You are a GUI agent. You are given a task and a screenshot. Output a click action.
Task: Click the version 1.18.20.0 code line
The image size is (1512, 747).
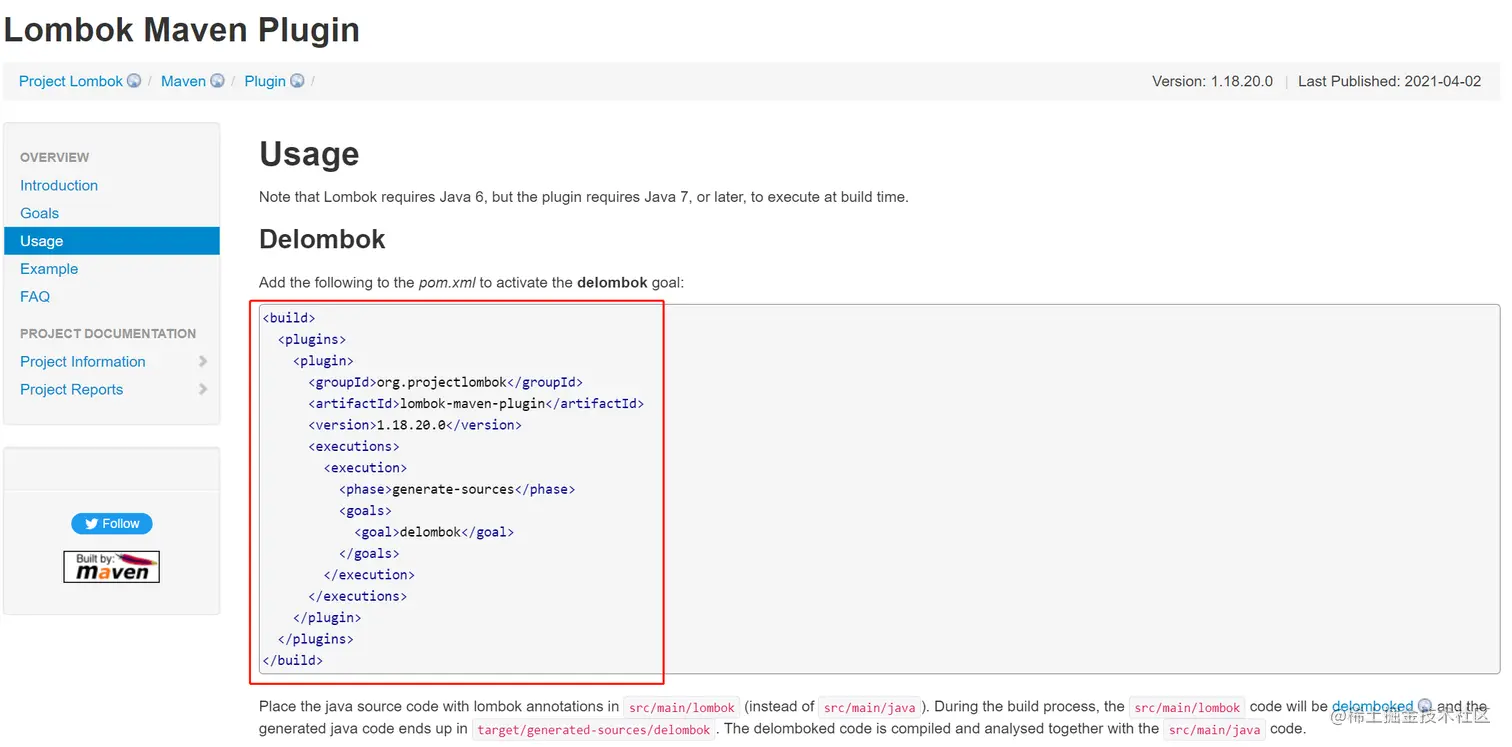415,425
